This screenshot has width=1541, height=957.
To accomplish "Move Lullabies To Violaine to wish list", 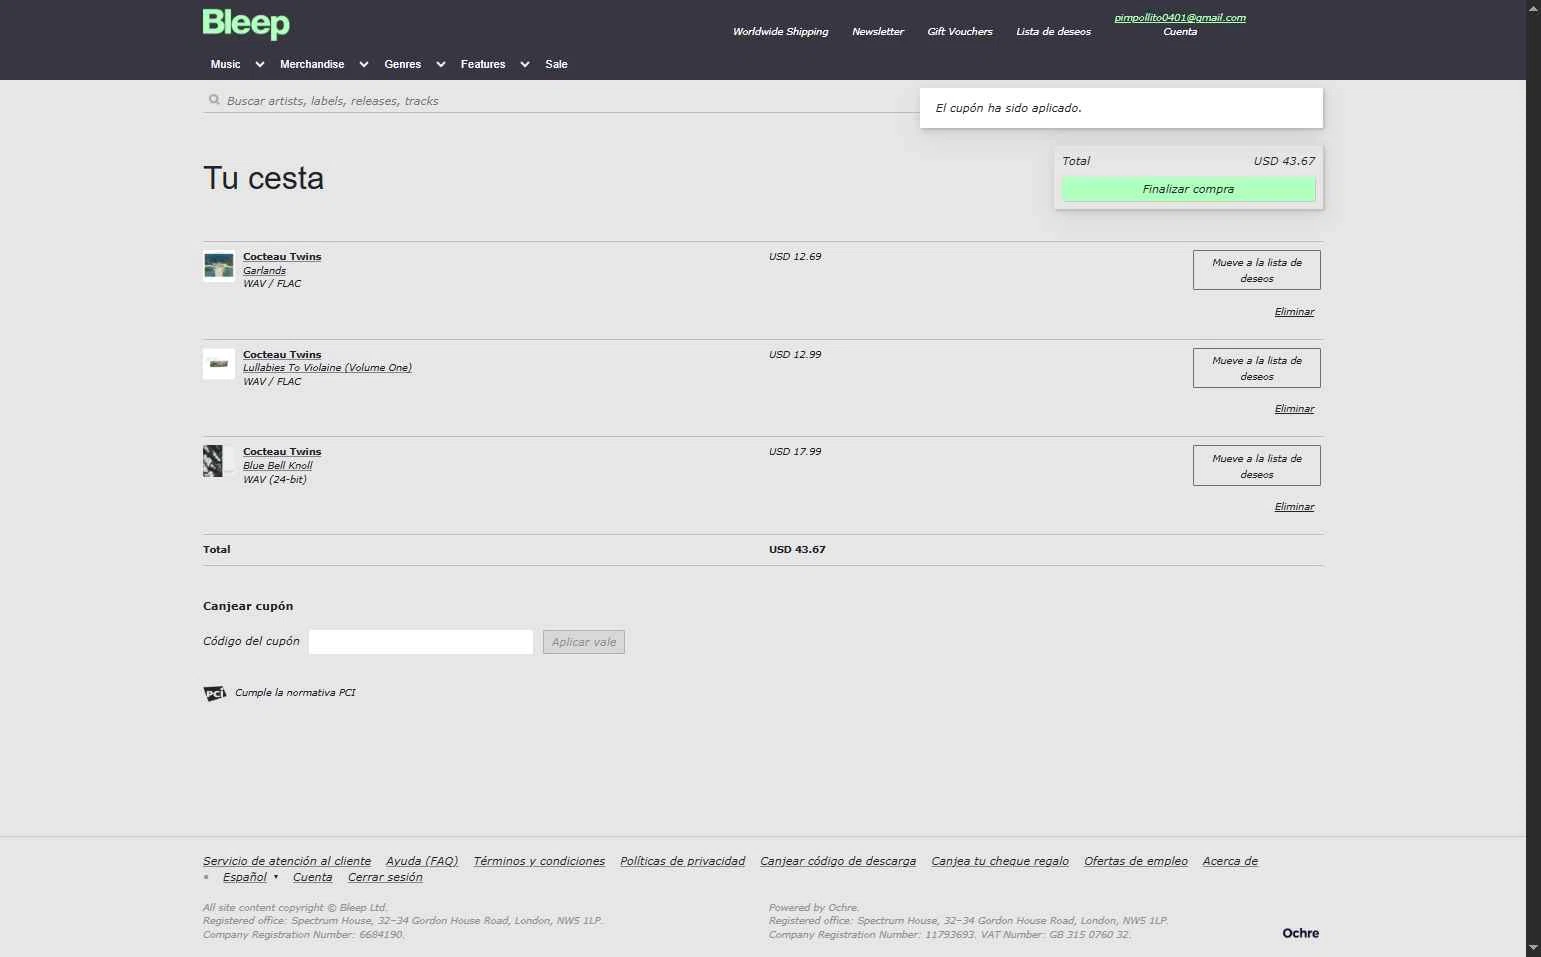I will [x=1257, y=368].
